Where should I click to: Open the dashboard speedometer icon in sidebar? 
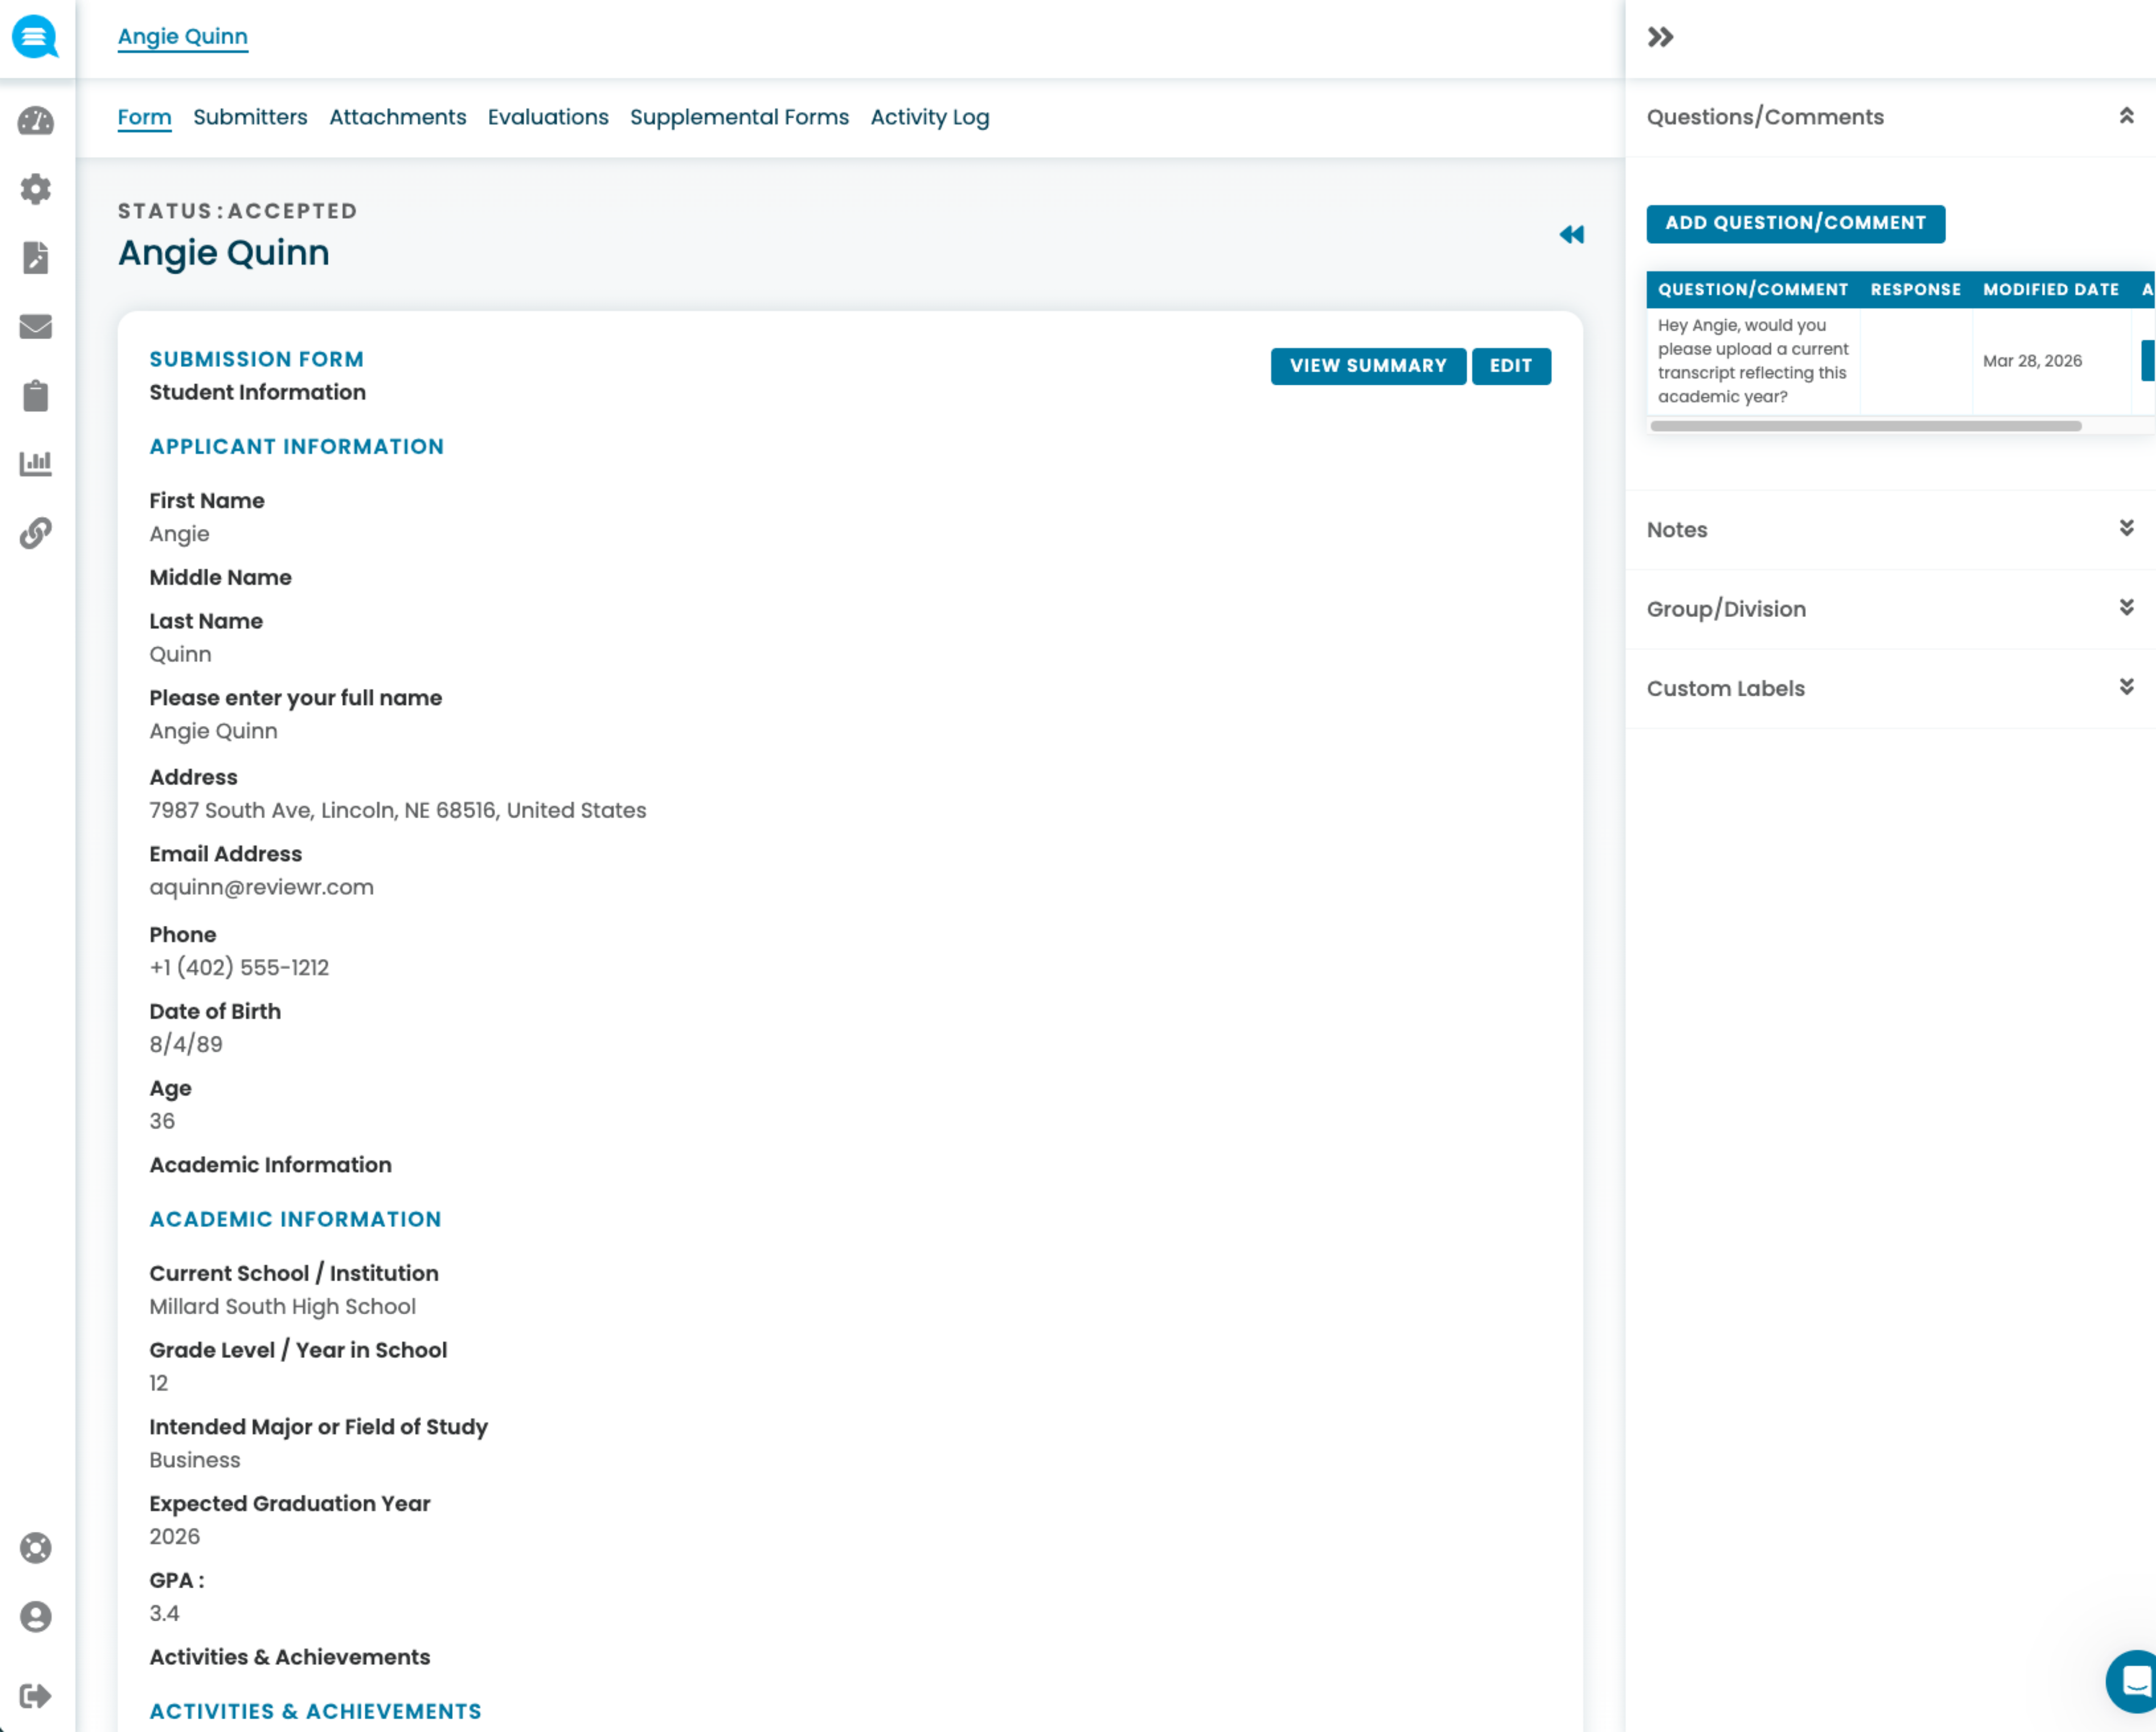click(x=36, y=121)
